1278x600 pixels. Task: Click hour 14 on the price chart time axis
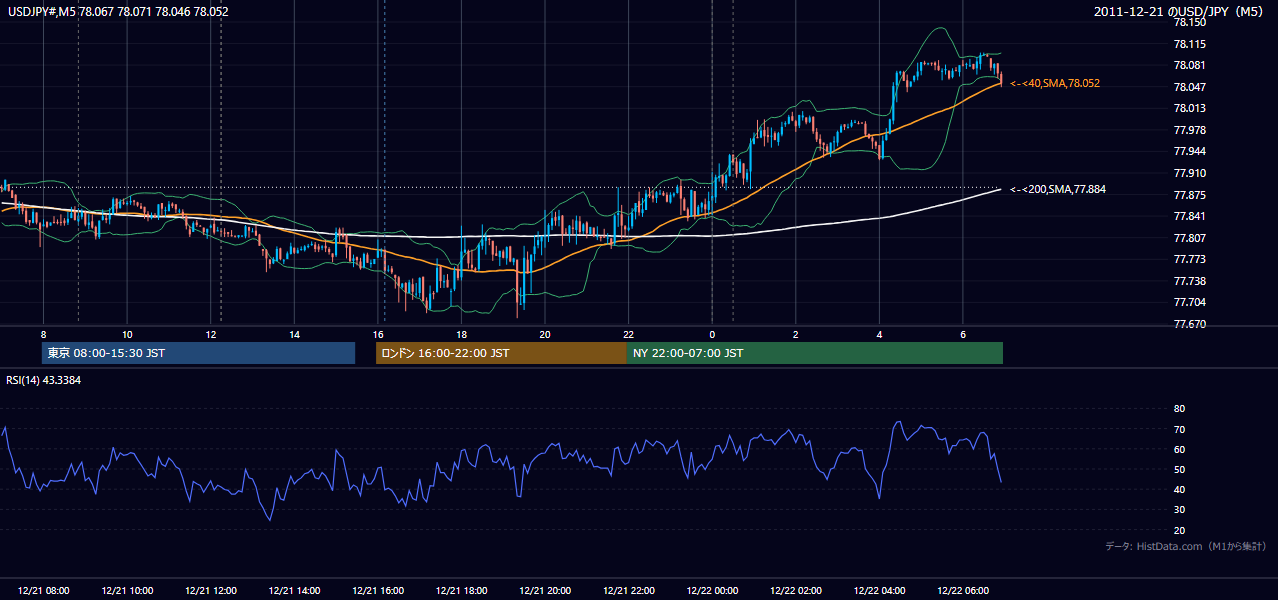[294, 334]
